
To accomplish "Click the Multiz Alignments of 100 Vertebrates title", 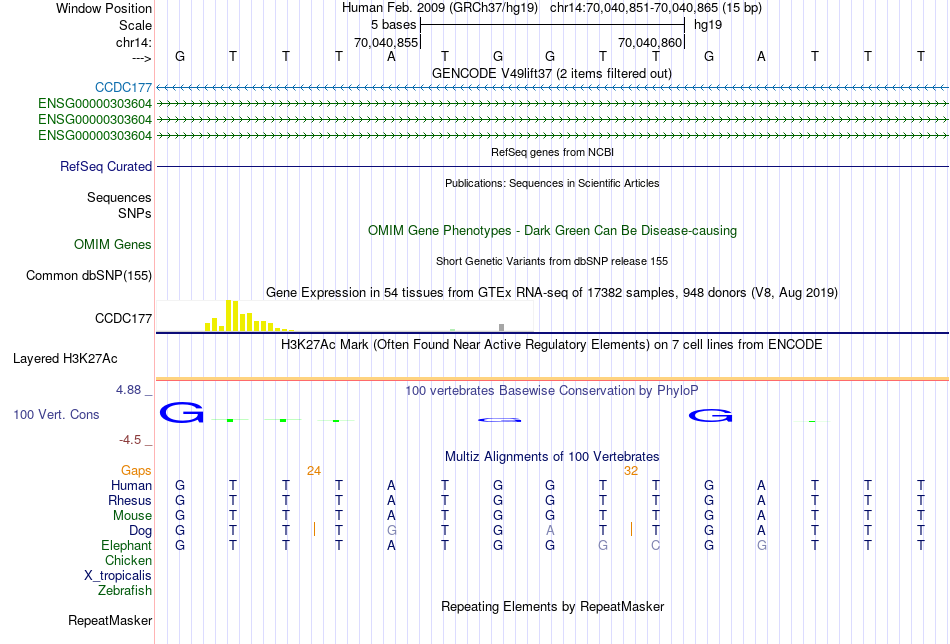I will pyautogui.click(x=552, y=457).
